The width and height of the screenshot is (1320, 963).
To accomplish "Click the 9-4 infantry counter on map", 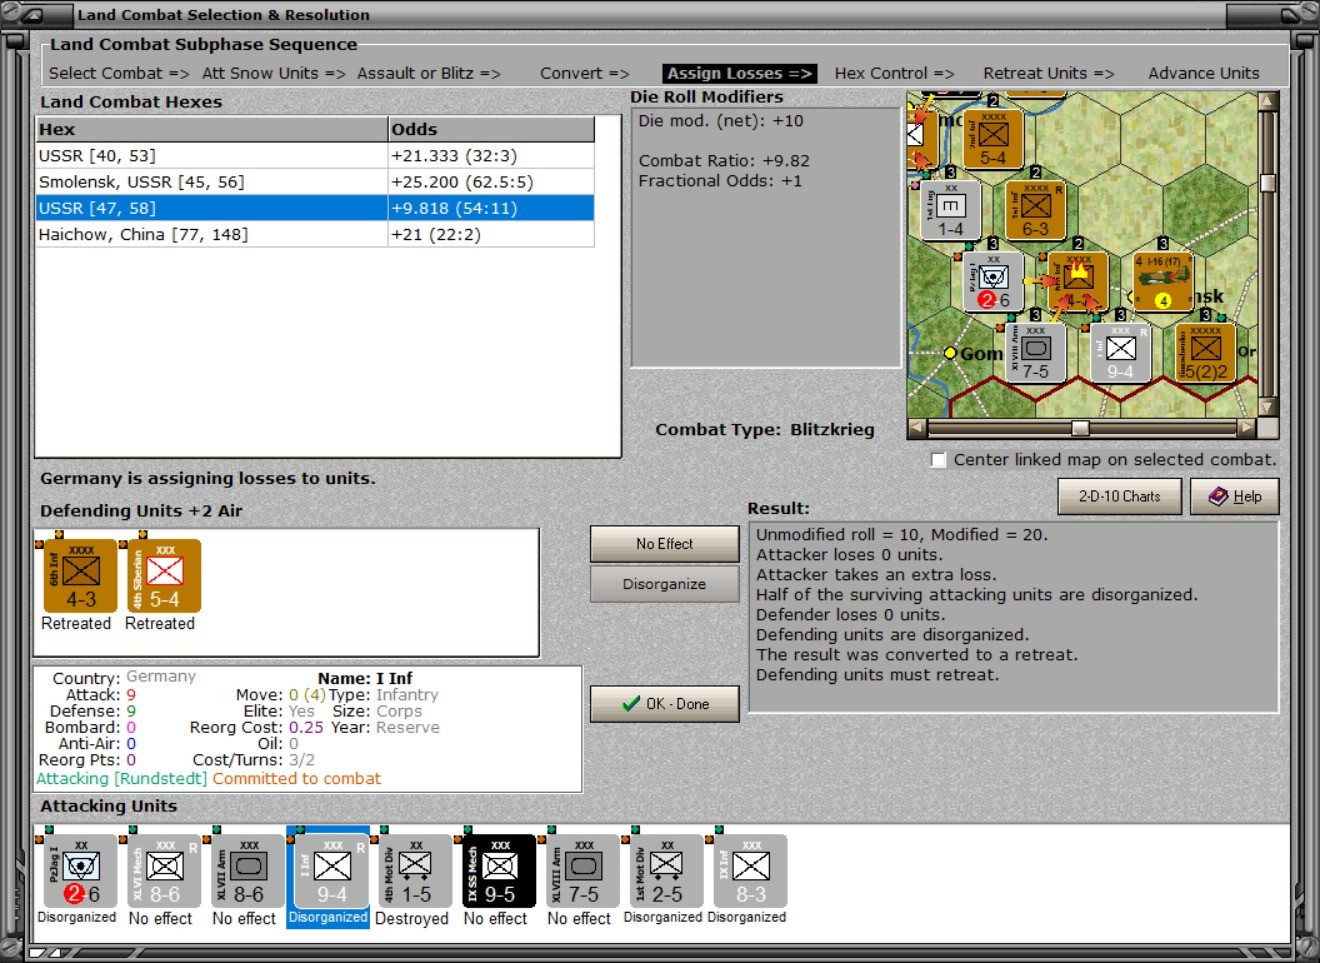I will 1120,353.
